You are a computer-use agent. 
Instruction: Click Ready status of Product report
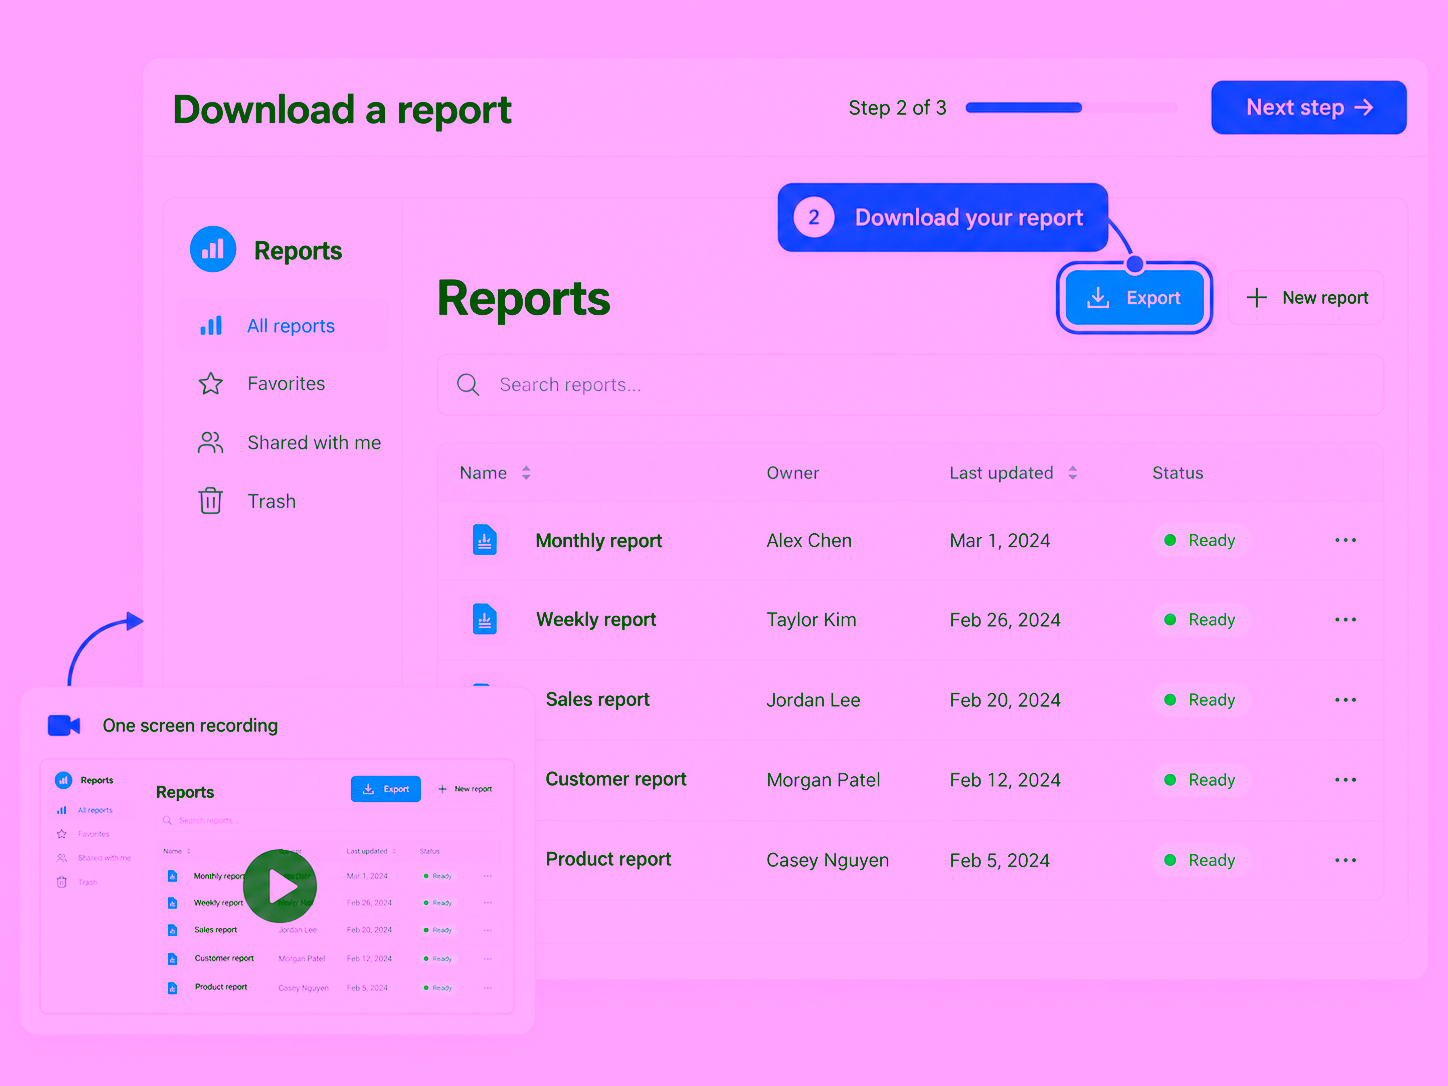pos(1200,860)
